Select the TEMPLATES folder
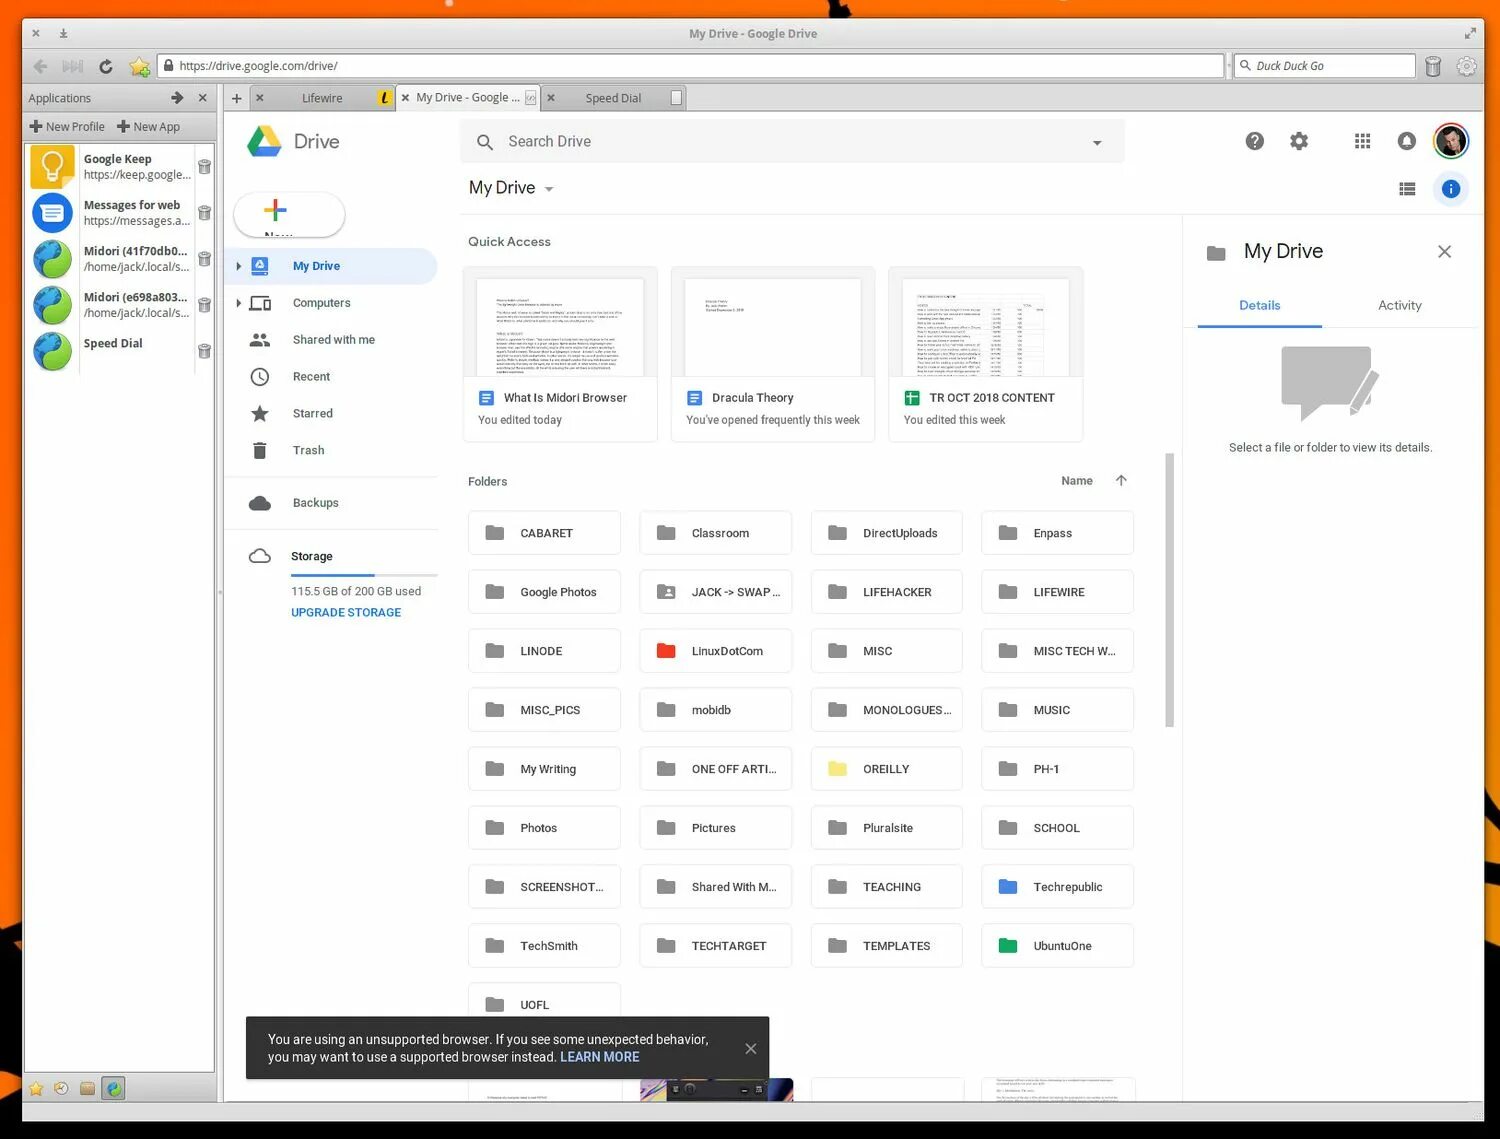Viewport: 1500px width, 1139px height. (x=886, y=946)
